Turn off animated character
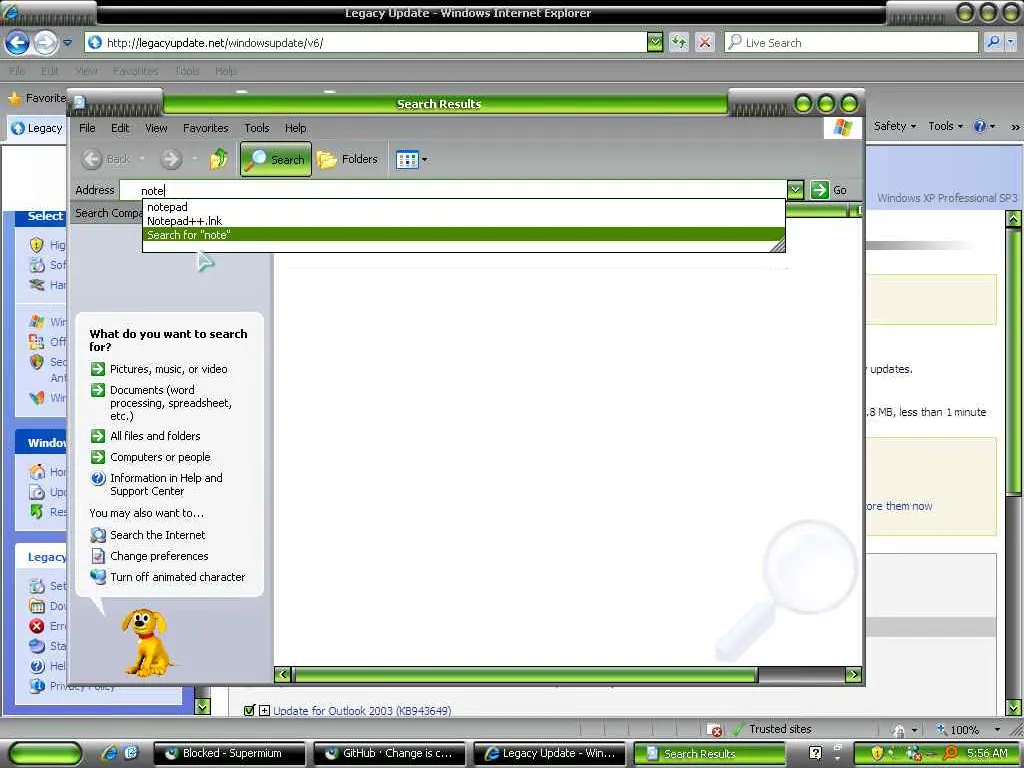The height and width of the screenshot is (768, 1024). tap(178, 577)
